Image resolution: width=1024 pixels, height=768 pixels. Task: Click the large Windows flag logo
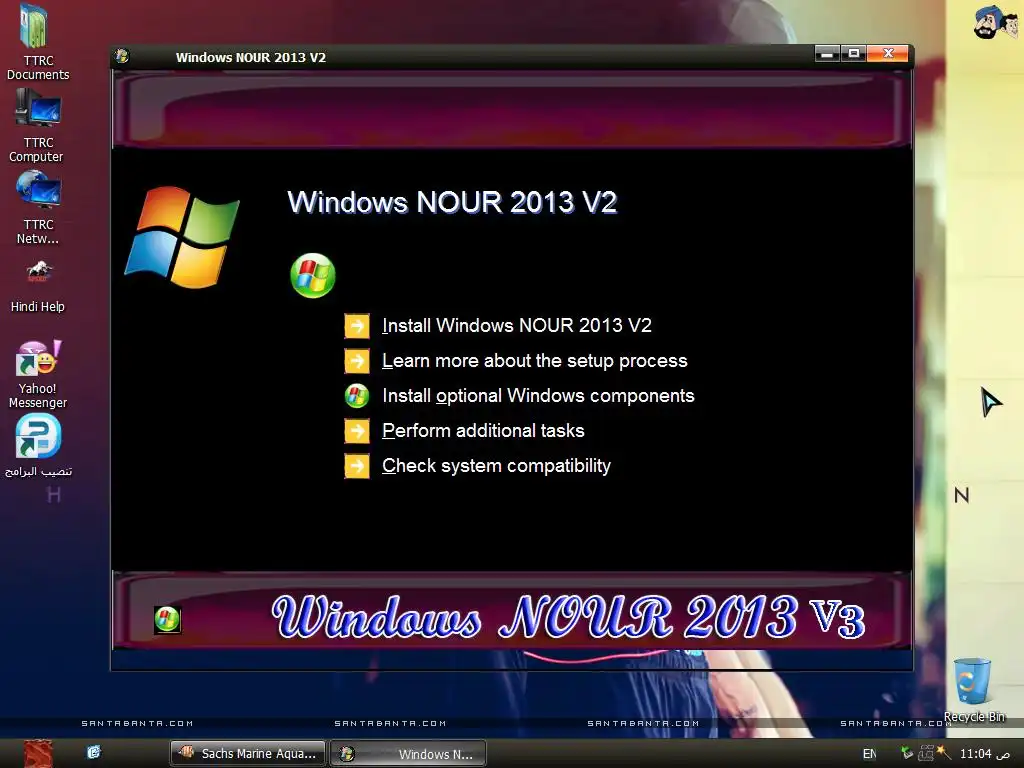(182, 237)
